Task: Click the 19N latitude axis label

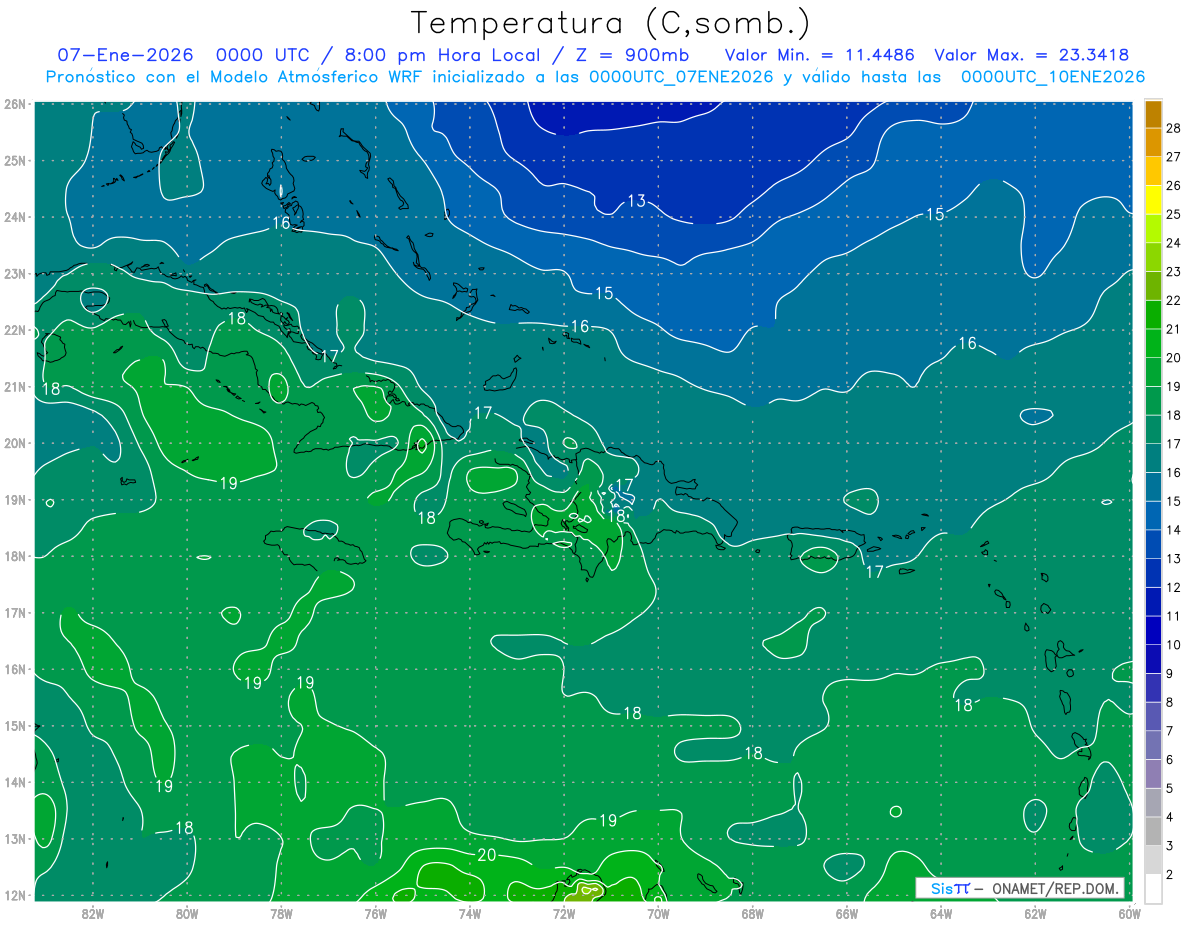Action: tap(15, 500)
